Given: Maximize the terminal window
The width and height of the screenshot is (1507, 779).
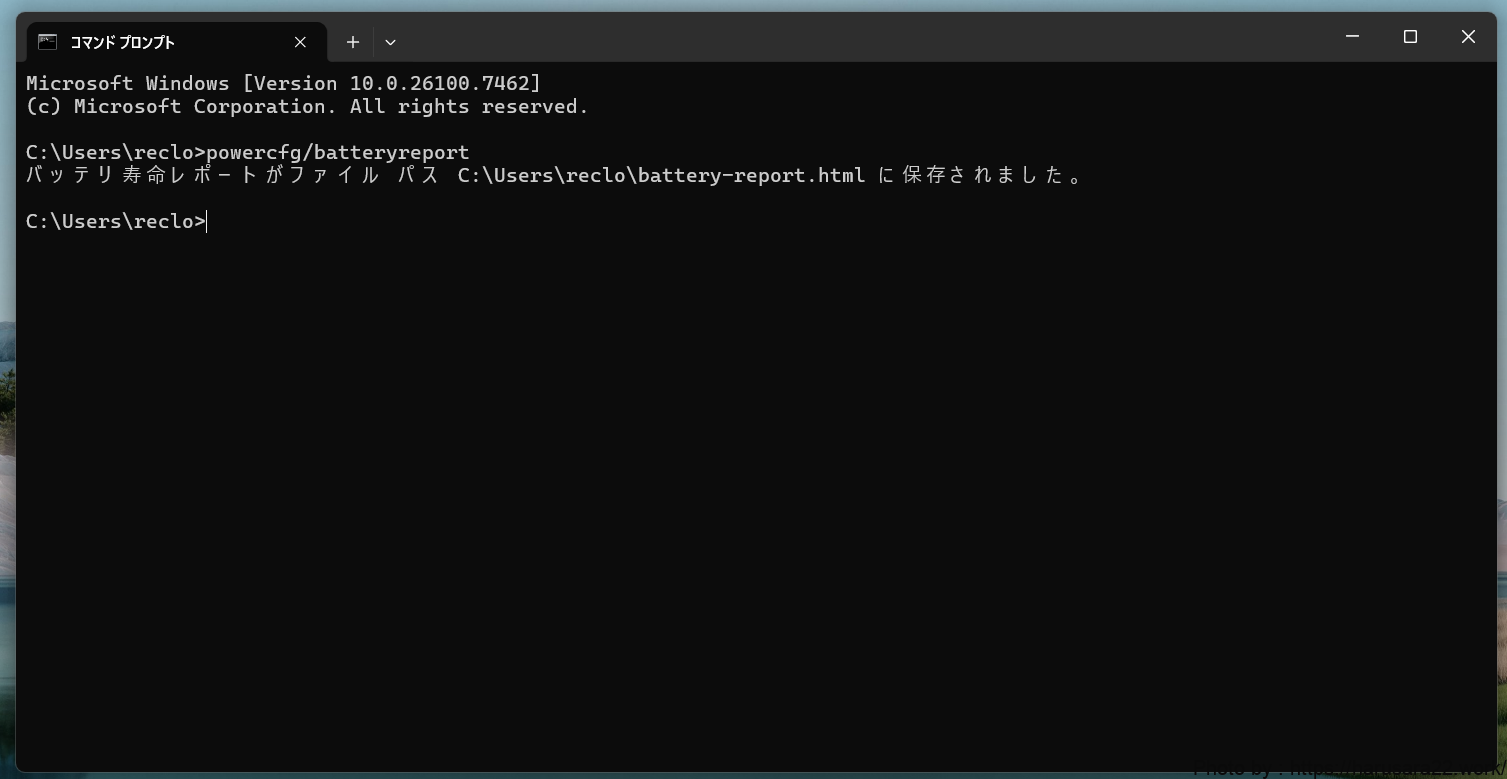Looking at the screenshot, I should coord(1410,37).
